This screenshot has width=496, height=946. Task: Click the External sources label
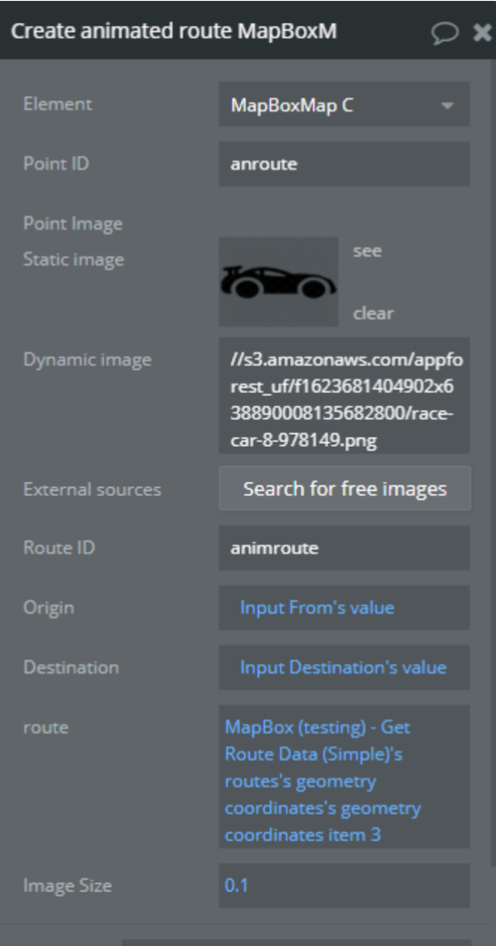pyautogui.click(x=92, y=489)
